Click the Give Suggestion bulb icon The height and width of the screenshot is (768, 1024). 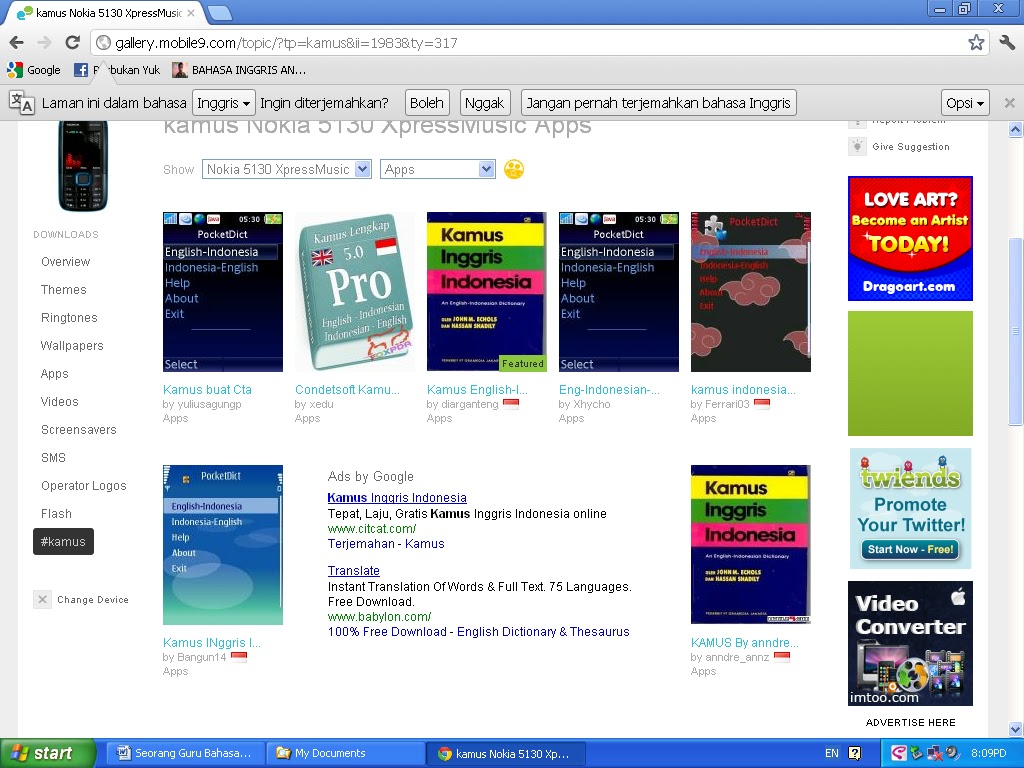[x=857, y=146]
